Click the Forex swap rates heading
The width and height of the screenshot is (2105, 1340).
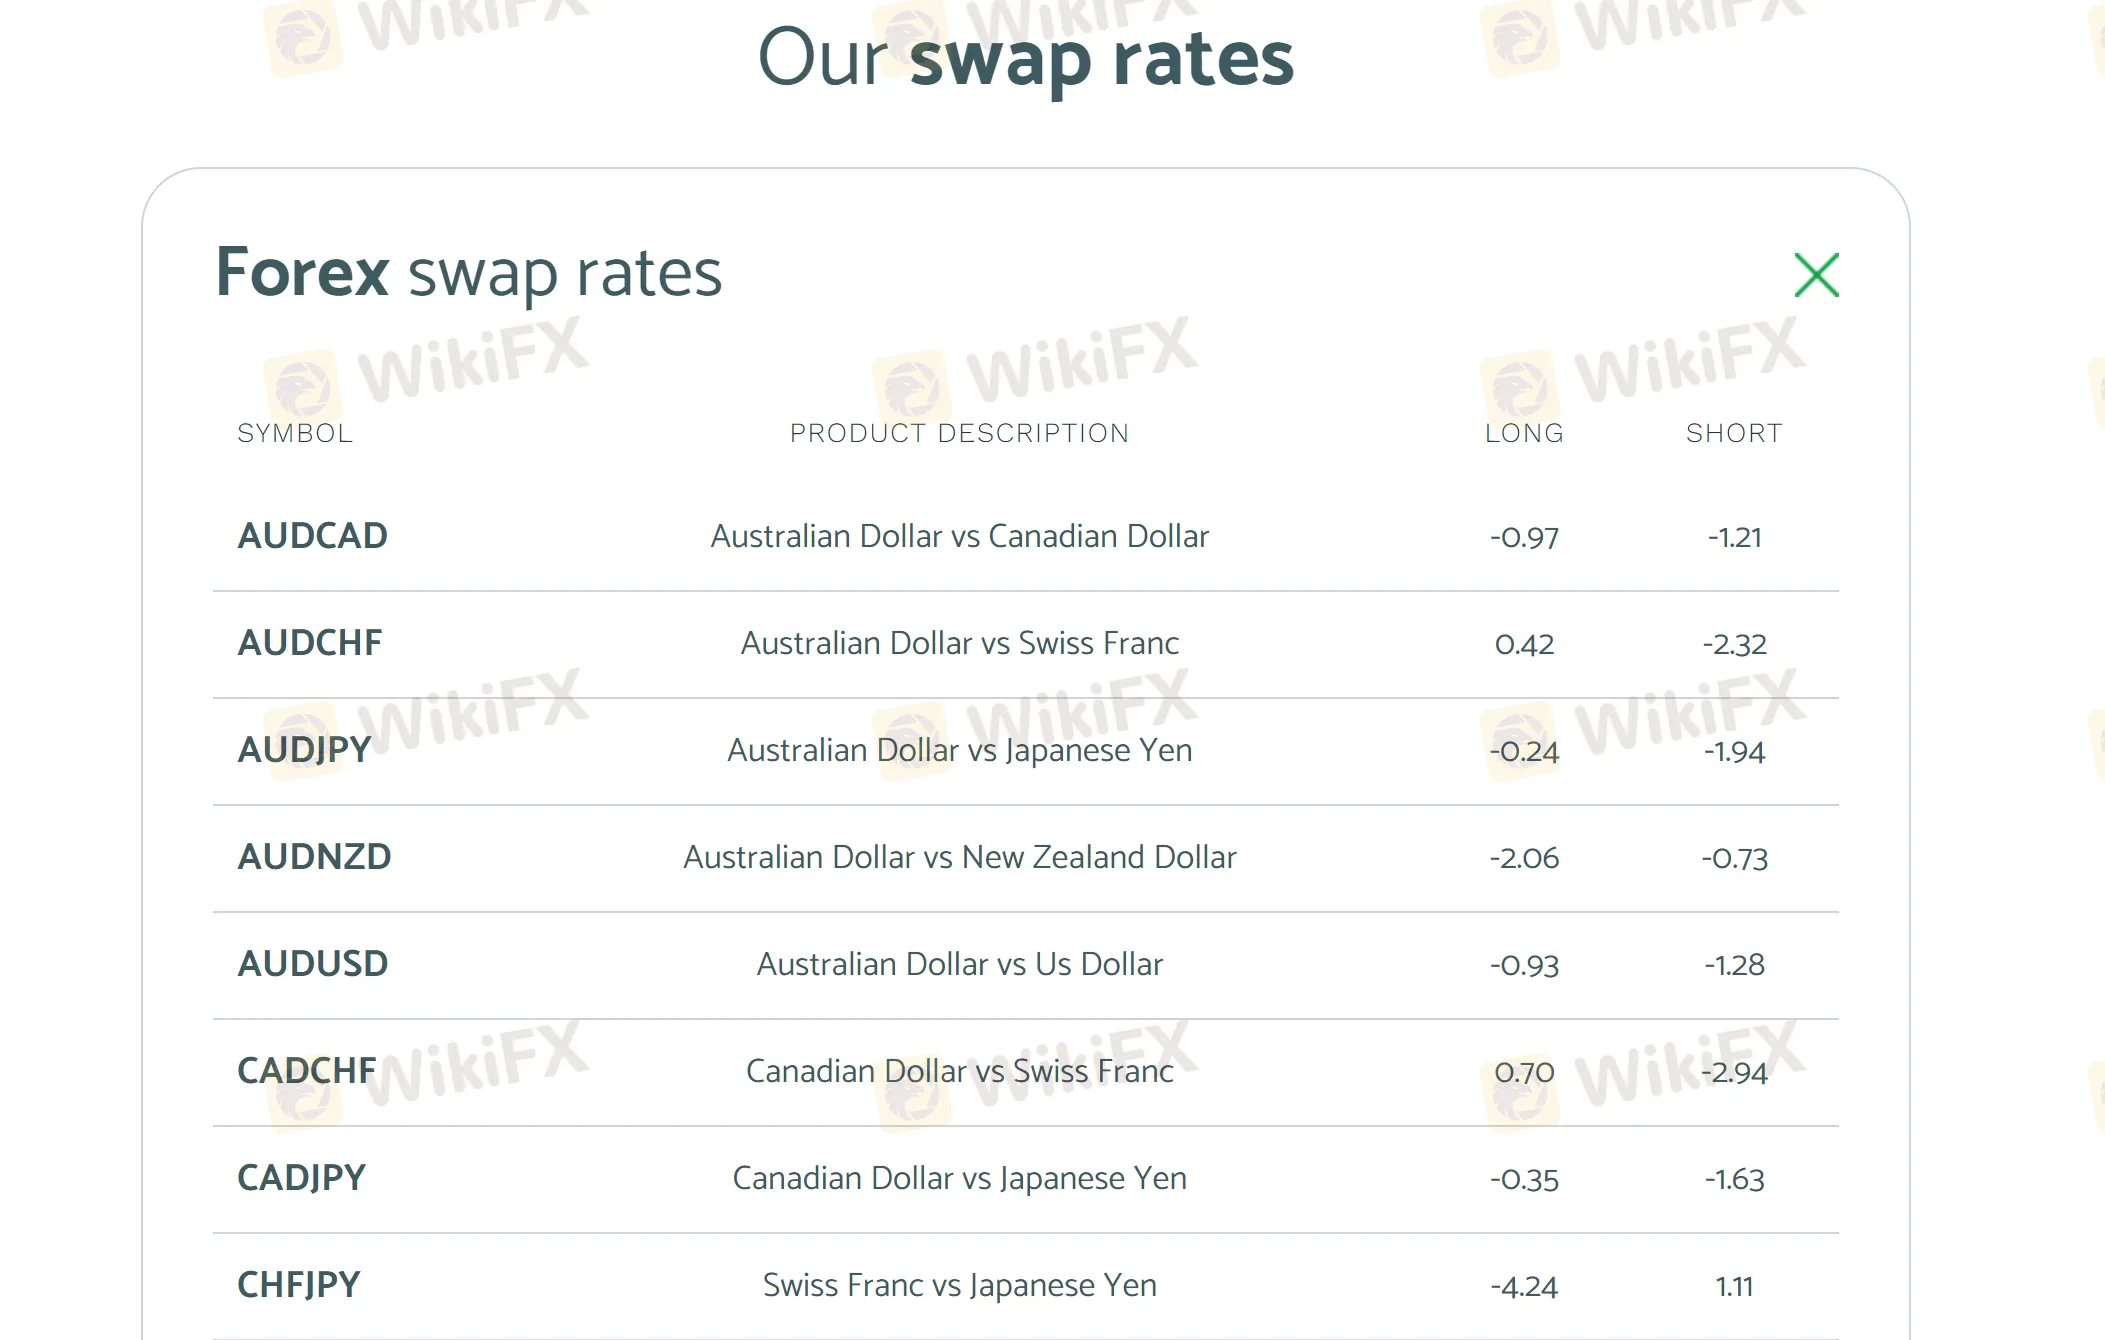(x=468, y=272)
